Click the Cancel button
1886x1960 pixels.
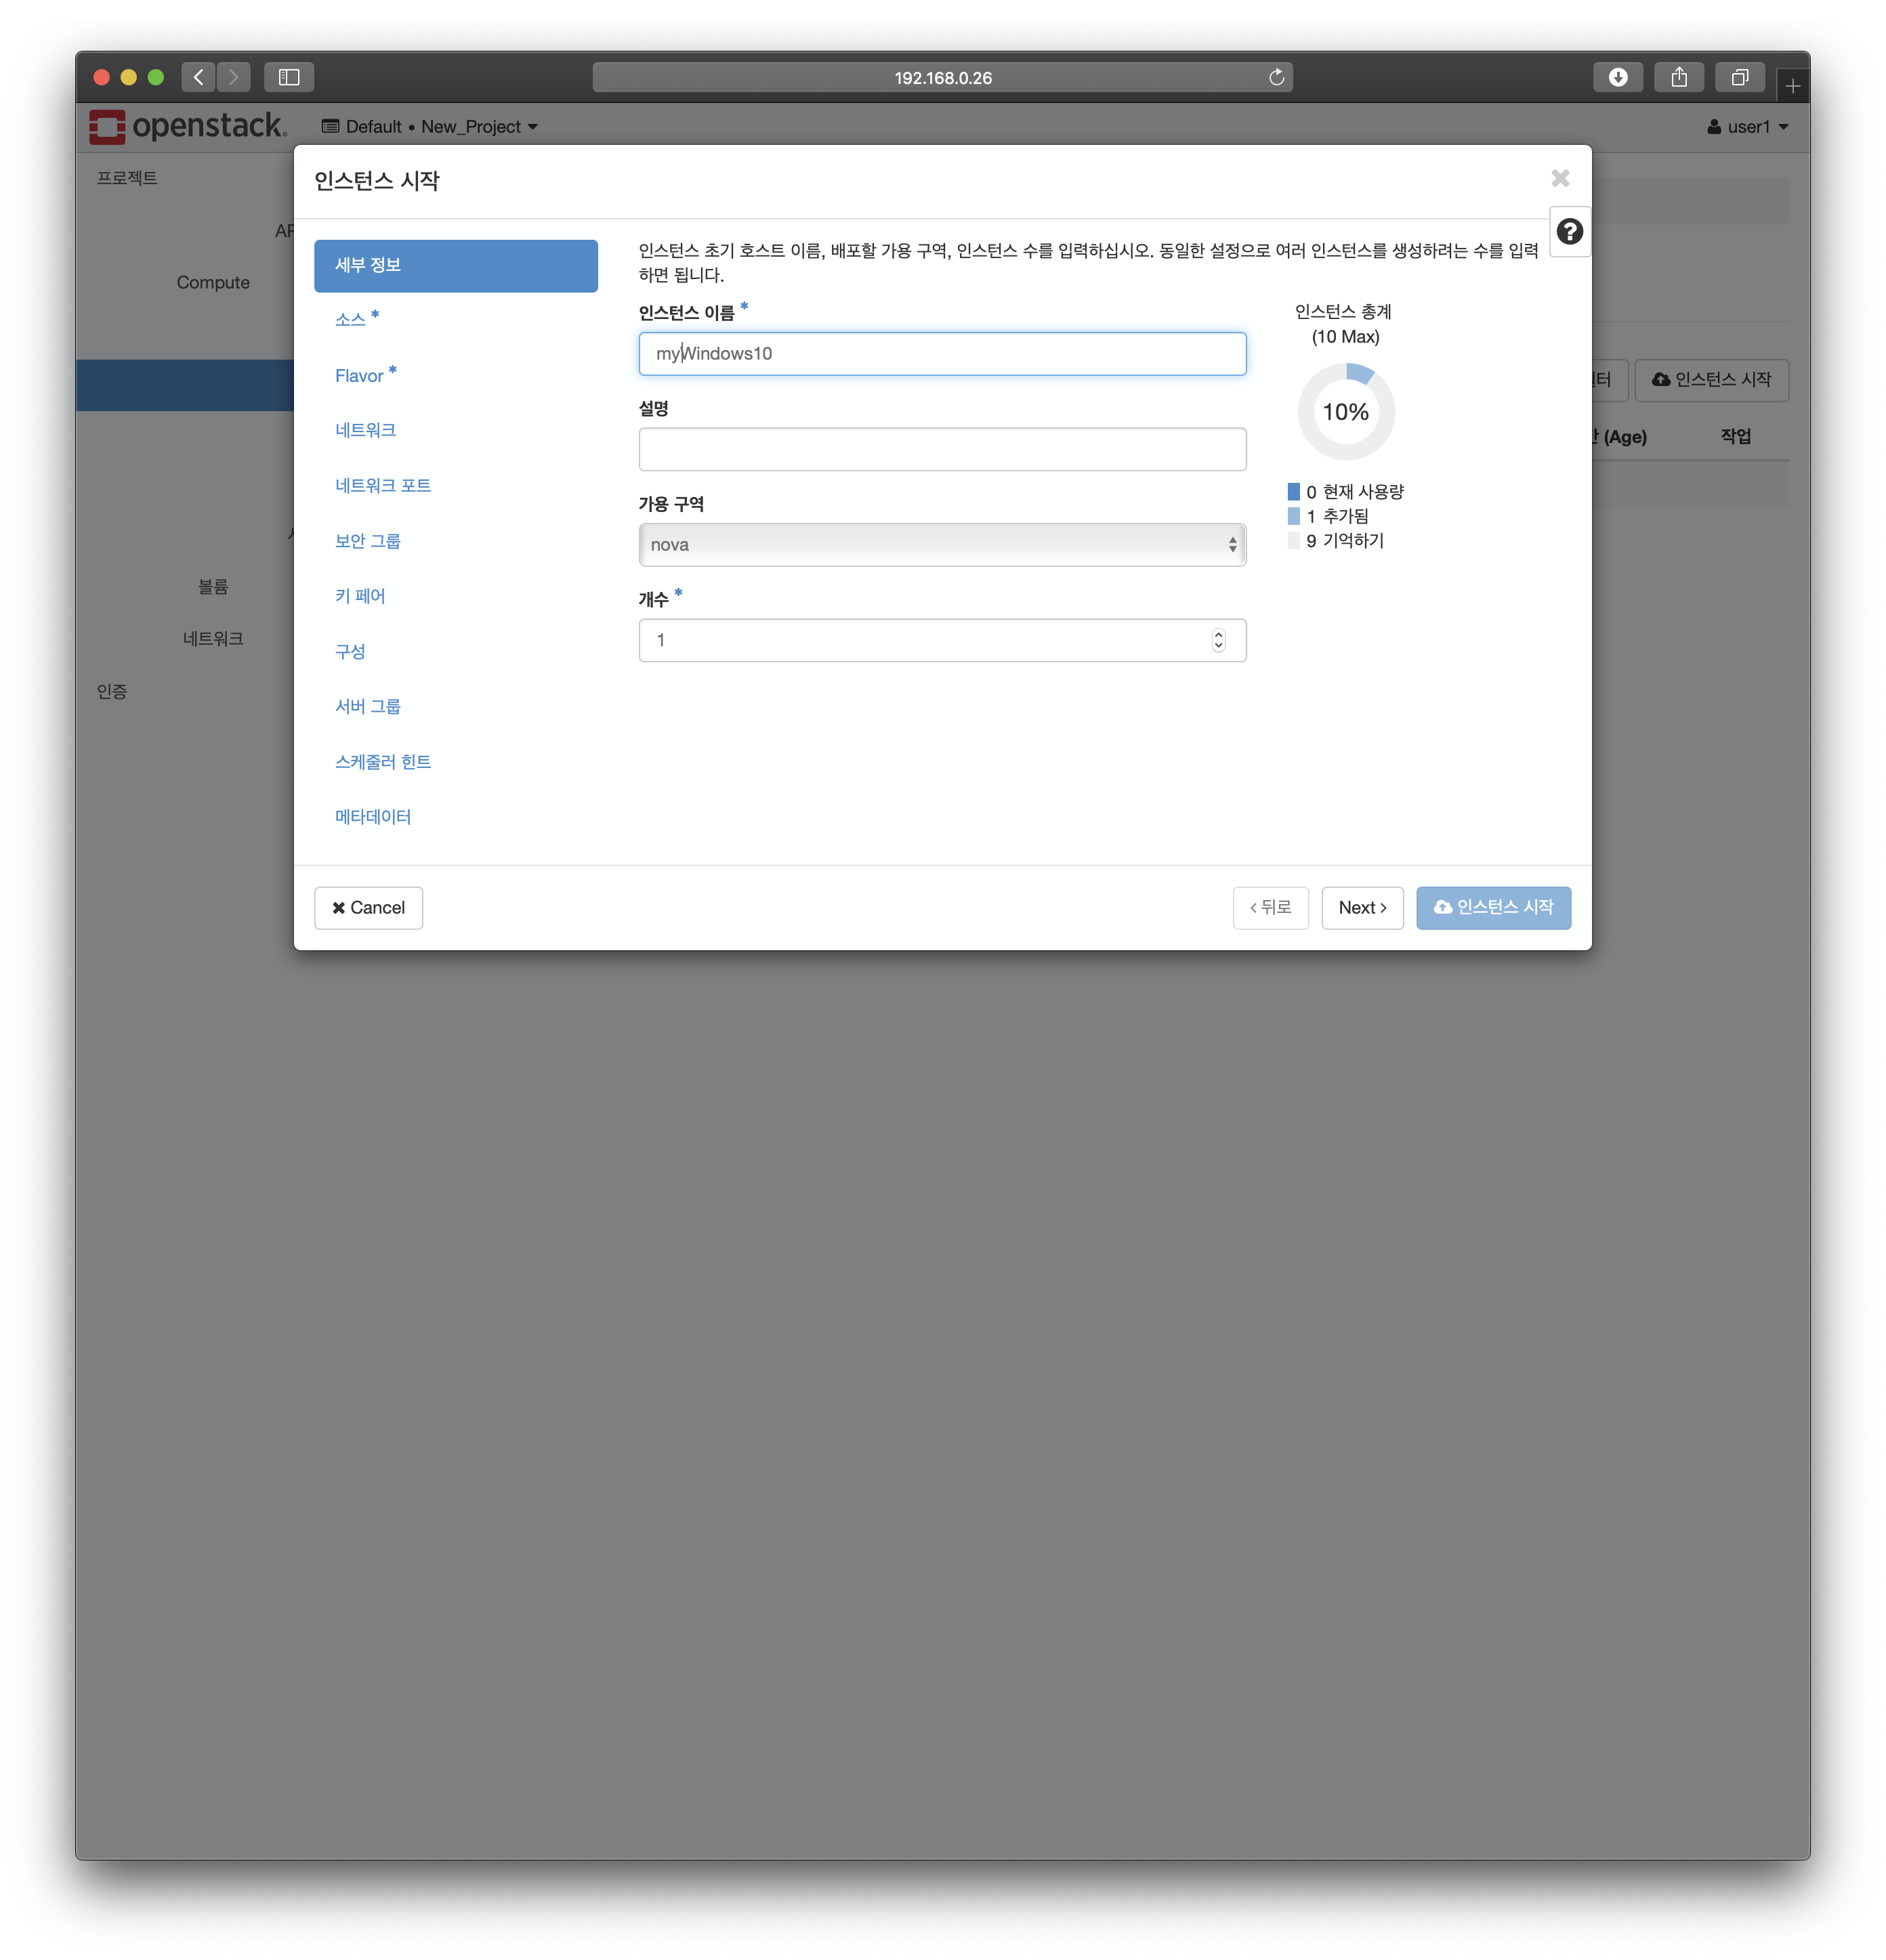[368, 908]
